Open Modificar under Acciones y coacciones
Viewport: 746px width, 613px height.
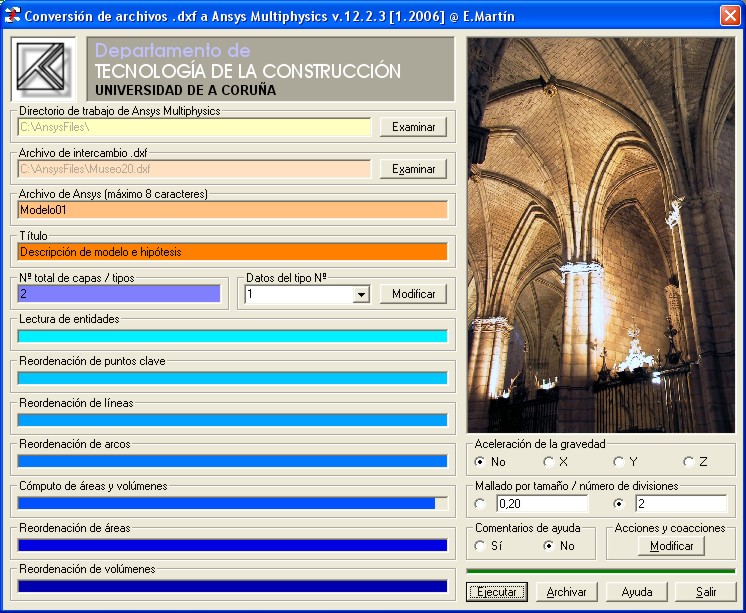click(671, 546)
